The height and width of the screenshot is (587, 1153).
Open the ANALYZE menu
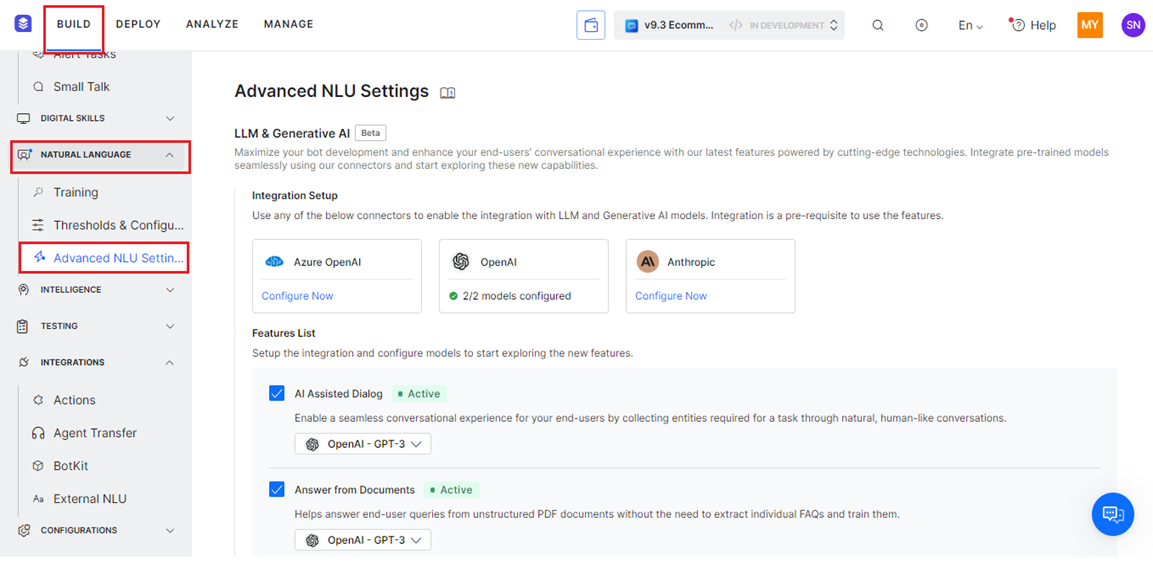212,23
